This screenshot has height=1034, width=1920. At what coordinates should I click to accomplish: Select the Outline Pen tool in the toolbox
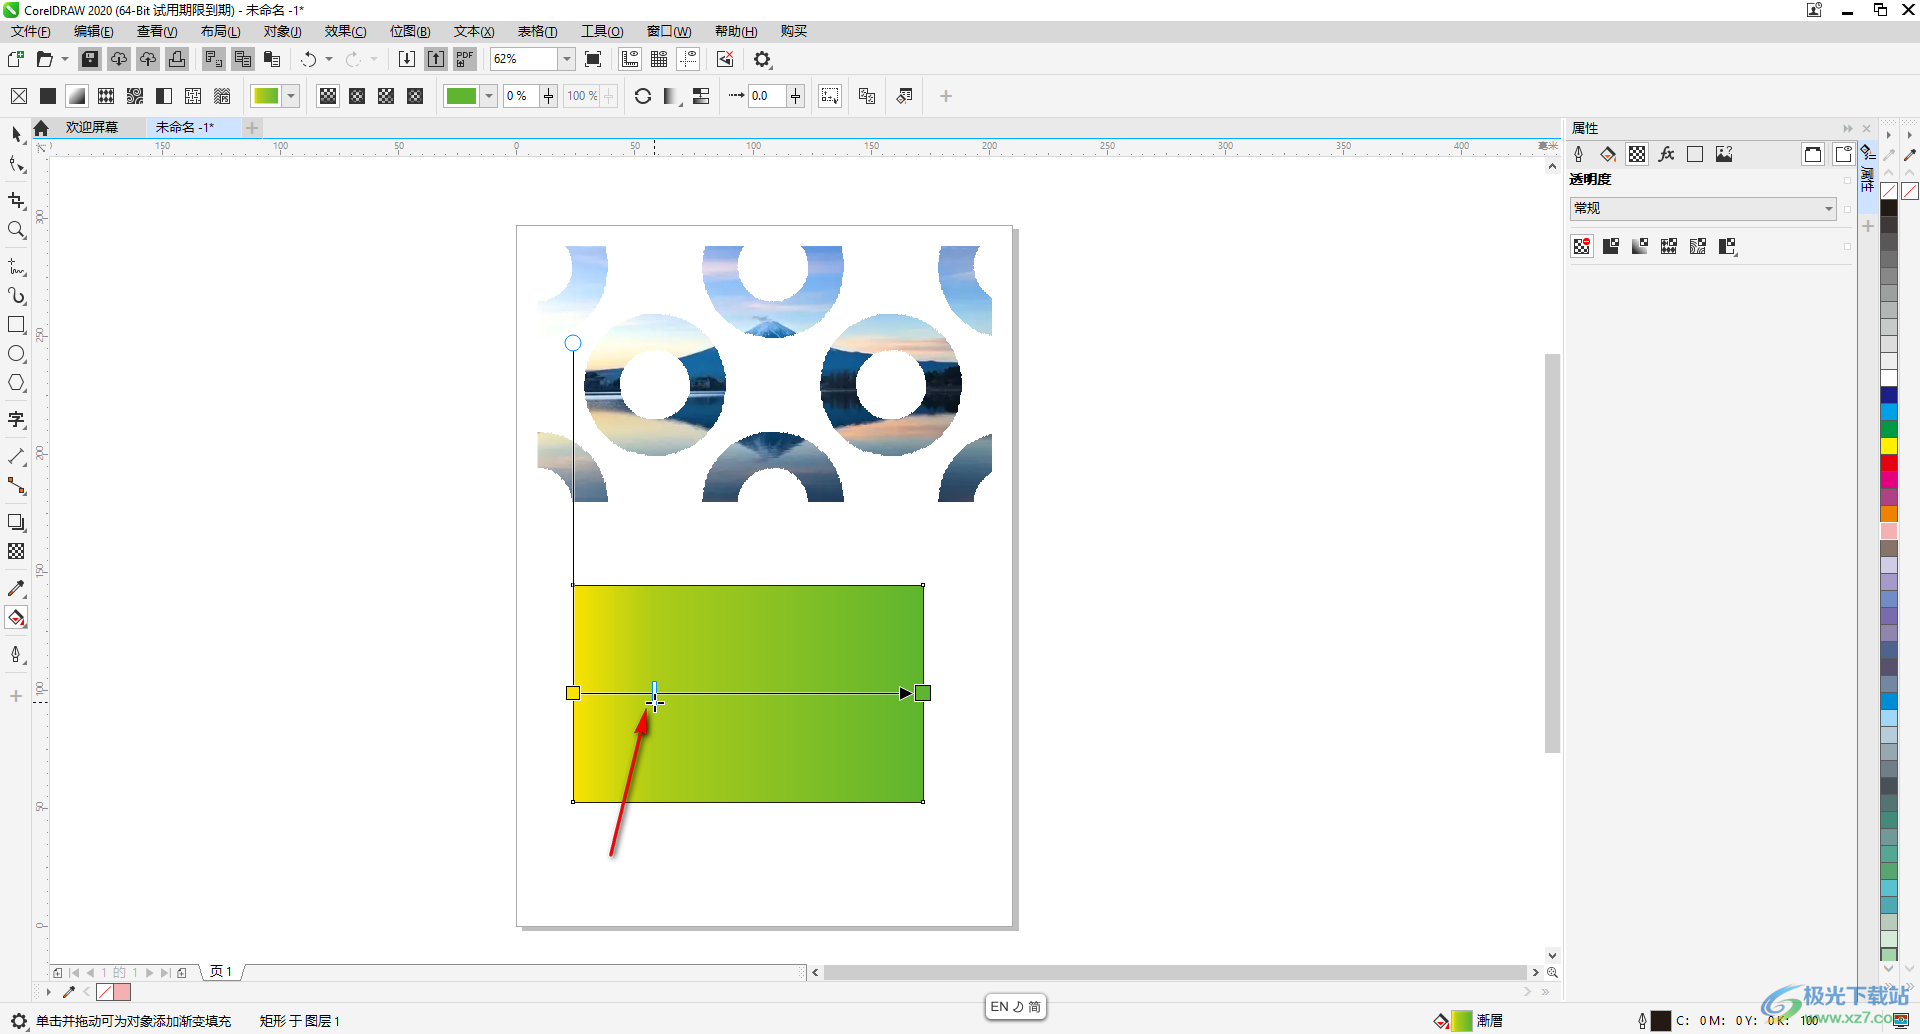pos(16,655)
